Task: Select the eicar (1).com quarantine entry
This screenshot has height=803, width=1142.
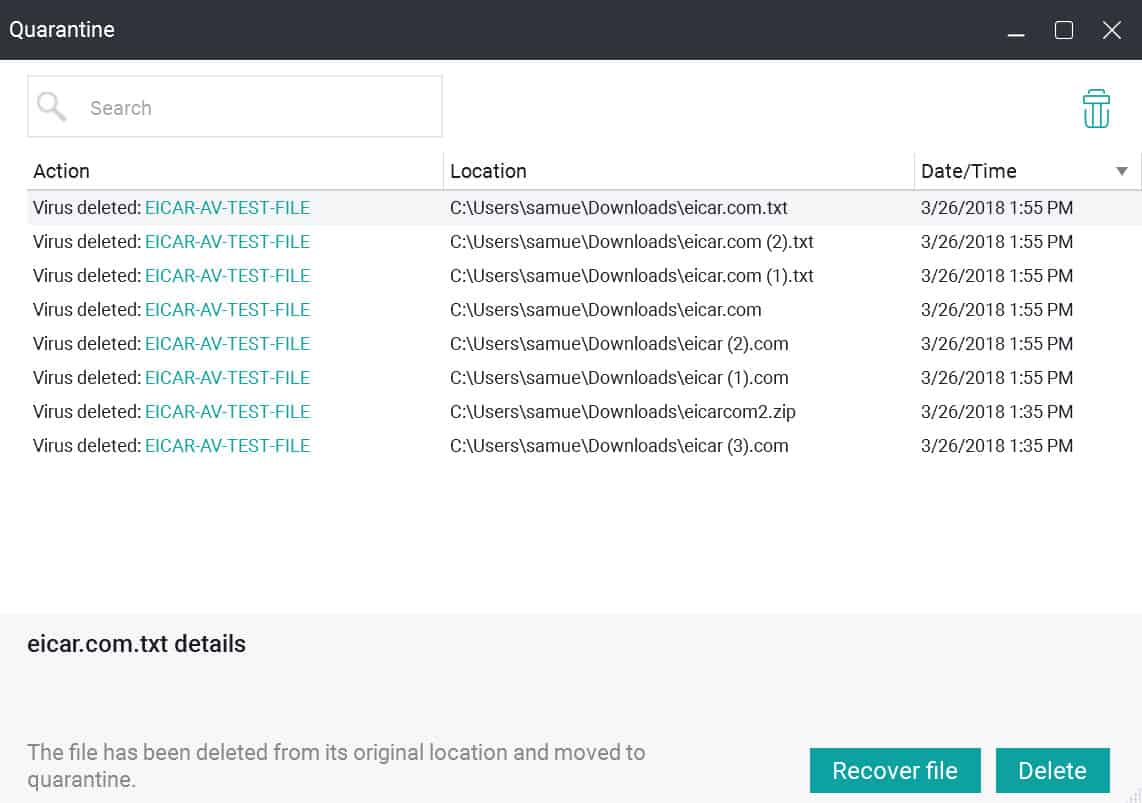Action: (584, 378)
